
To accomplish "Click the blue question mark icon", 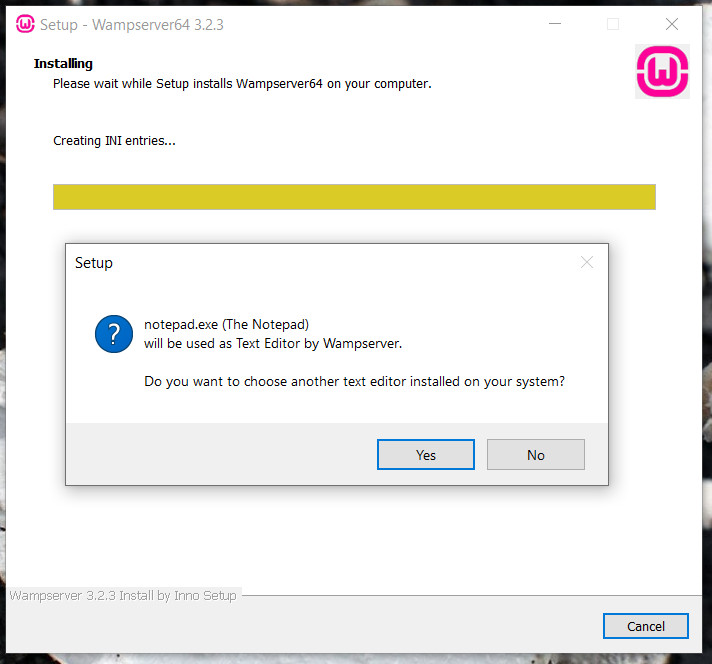I will click(x=114, y=334).
